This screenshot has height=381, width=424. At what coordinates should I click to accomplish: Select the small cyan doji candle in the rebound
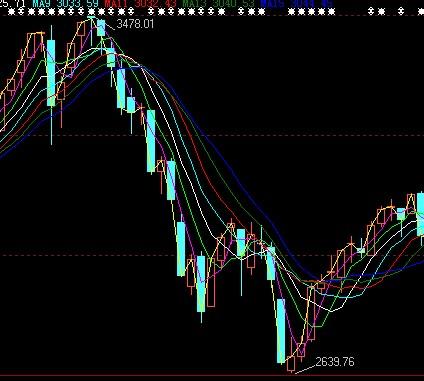(361, 250)
